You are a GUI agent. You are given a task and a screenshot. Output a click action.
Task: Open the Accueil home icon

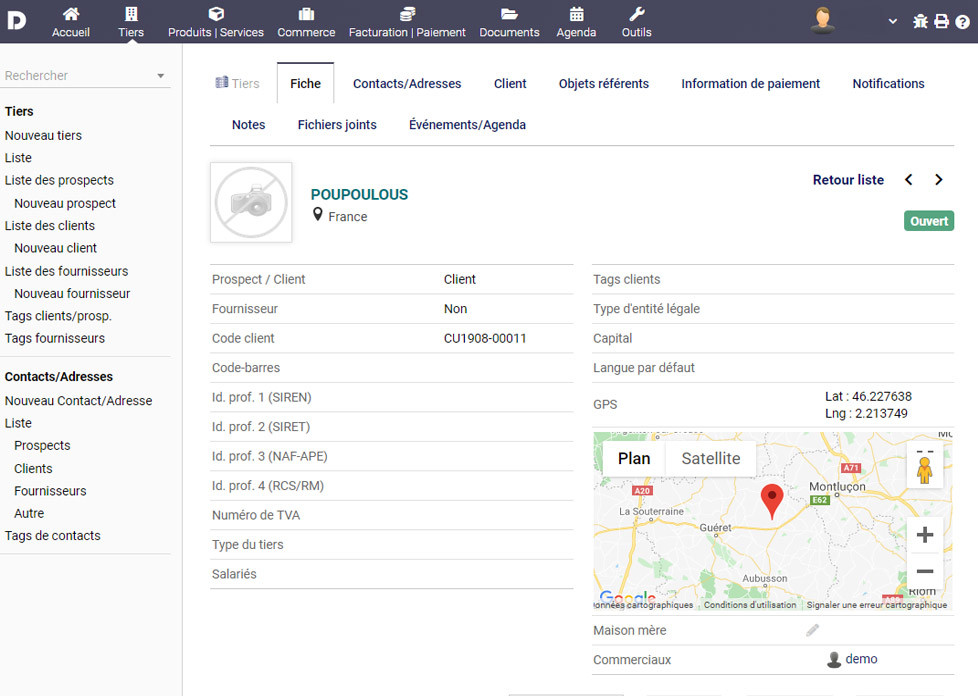click(71, 14)
